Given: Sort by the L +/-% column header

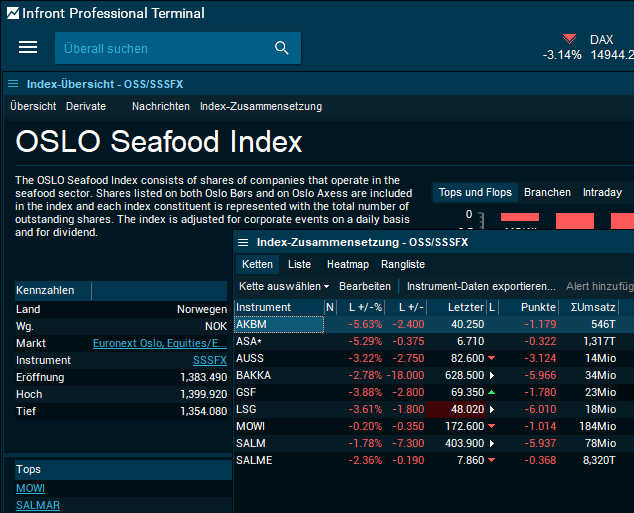Looking at the screenshot, I should (x=367, y=307).
